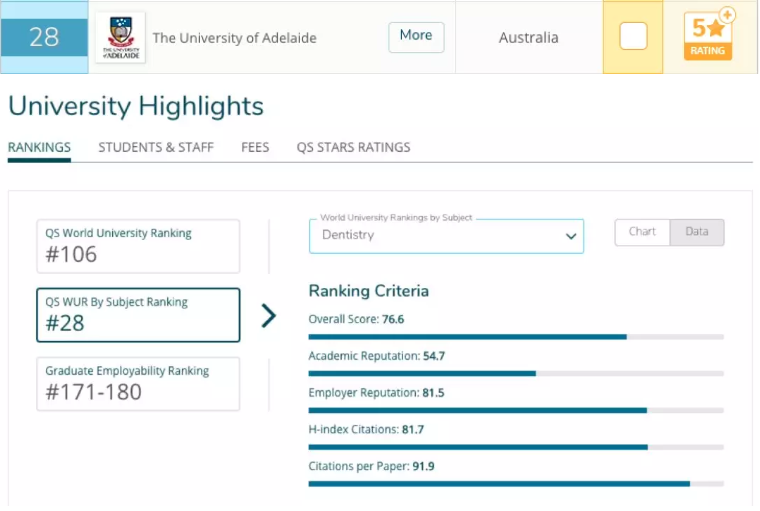Image resolution: width=760 pixels, height=511 pixels.
Task: Select the QS WUR By Subject Ranking card
Action: point(138,315)
